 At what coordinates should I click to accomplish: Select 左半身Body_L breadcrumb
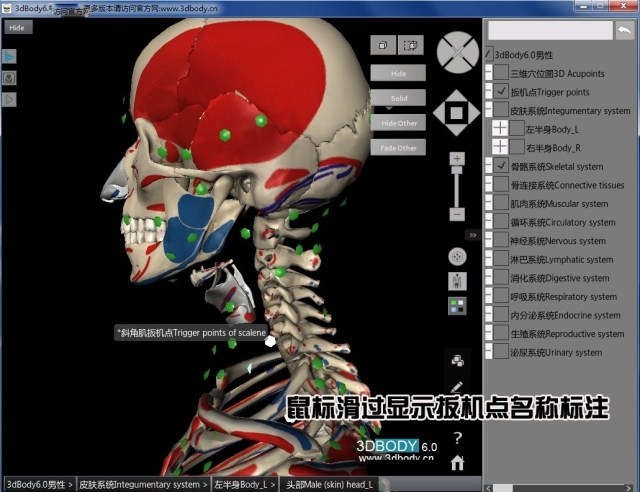pos(244,484)
